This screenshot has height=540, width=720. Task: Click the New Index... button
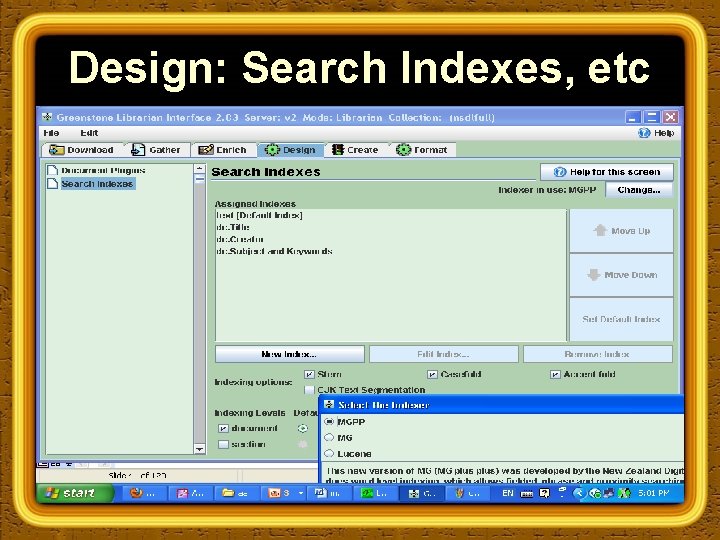tap(289, 354)
